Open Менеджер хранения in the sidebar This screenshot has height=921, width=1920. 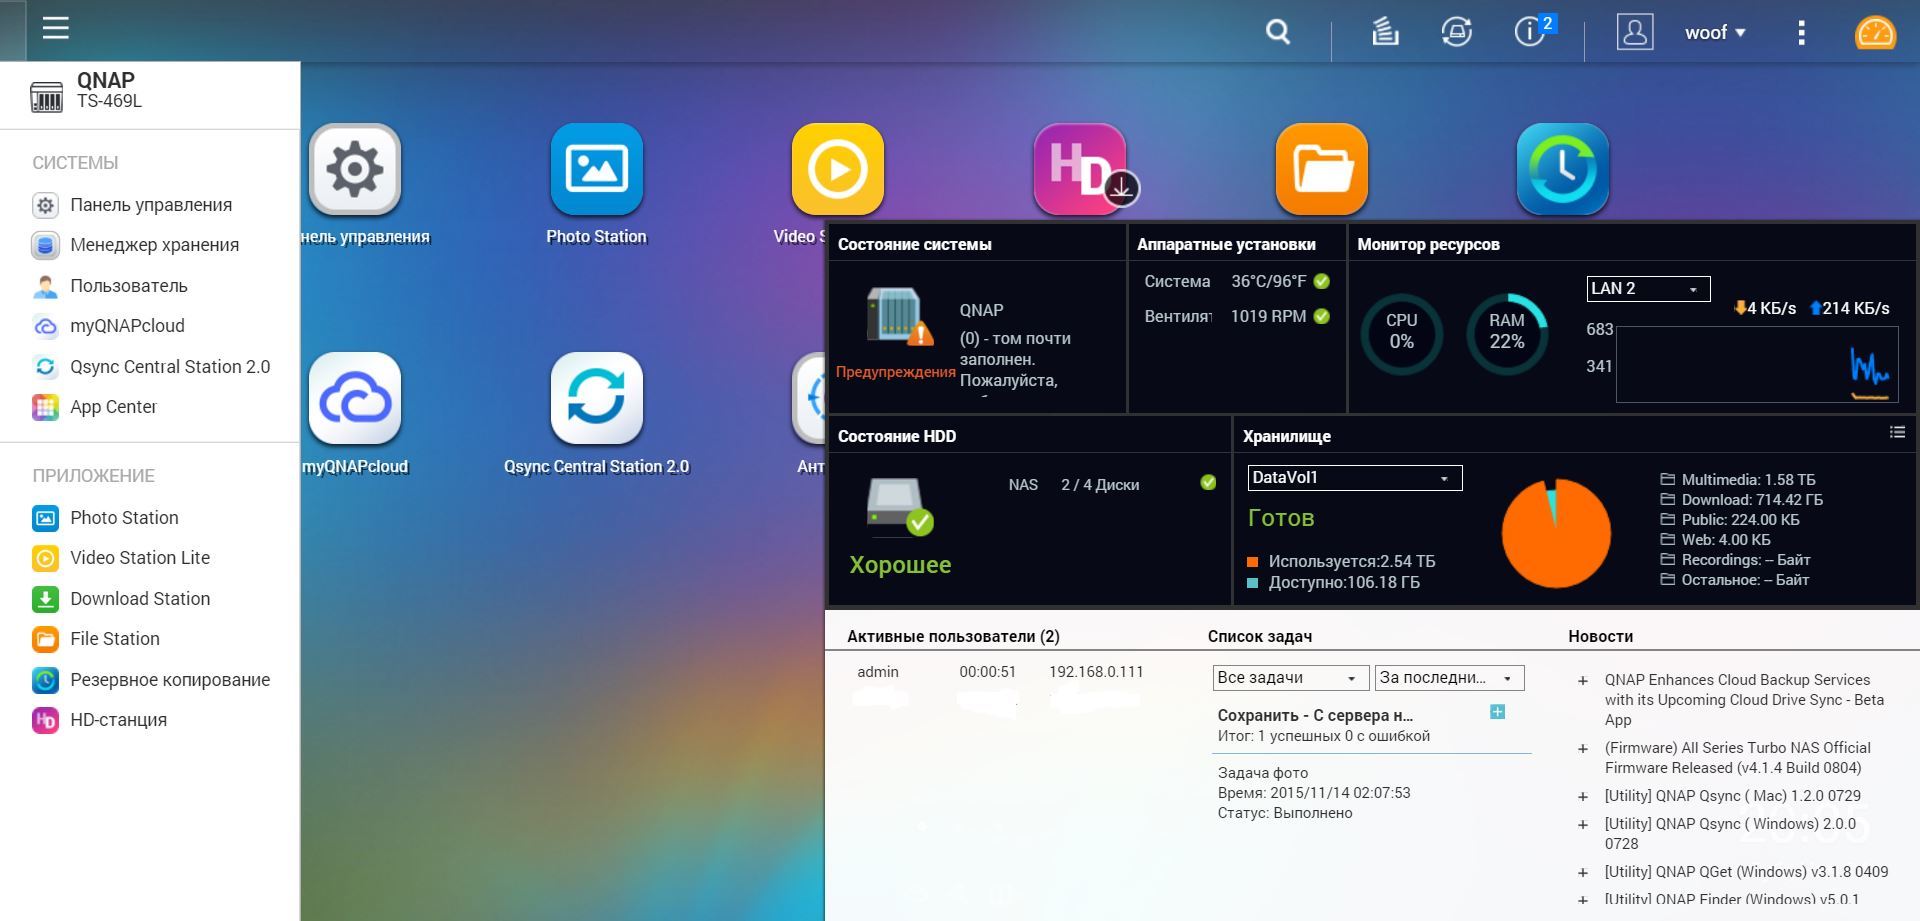point(150,245)
